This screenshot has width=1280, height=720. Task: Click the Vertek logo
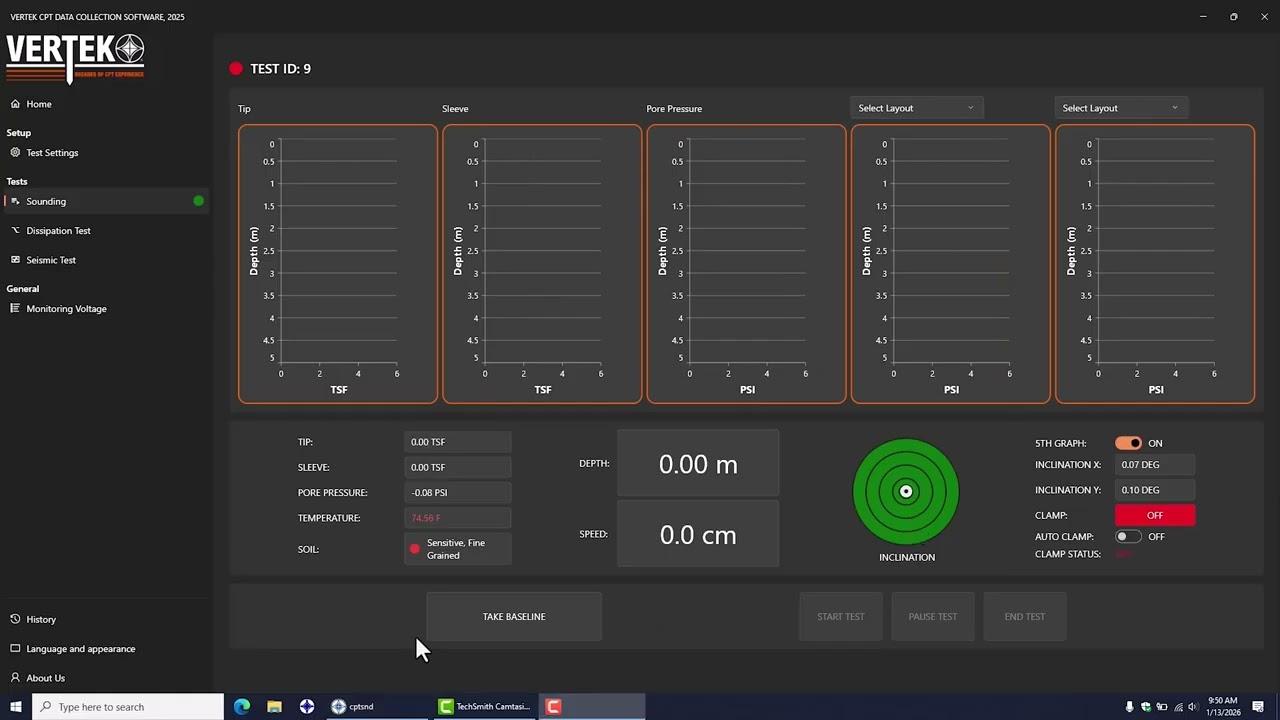[x=75, y=58]
